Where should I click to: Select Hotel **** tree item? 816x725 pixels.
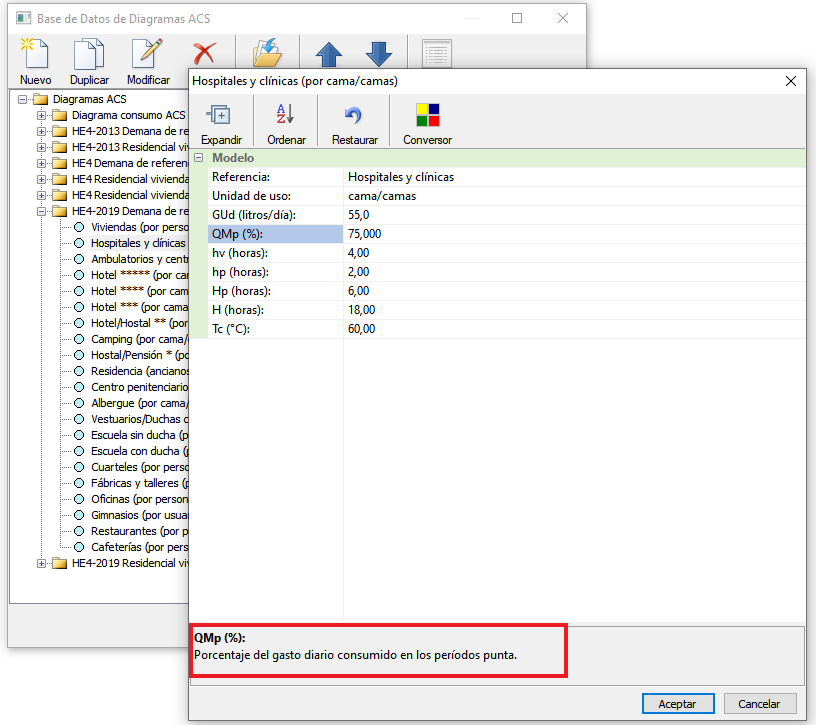pyautogui.click(x=139, y=291)
